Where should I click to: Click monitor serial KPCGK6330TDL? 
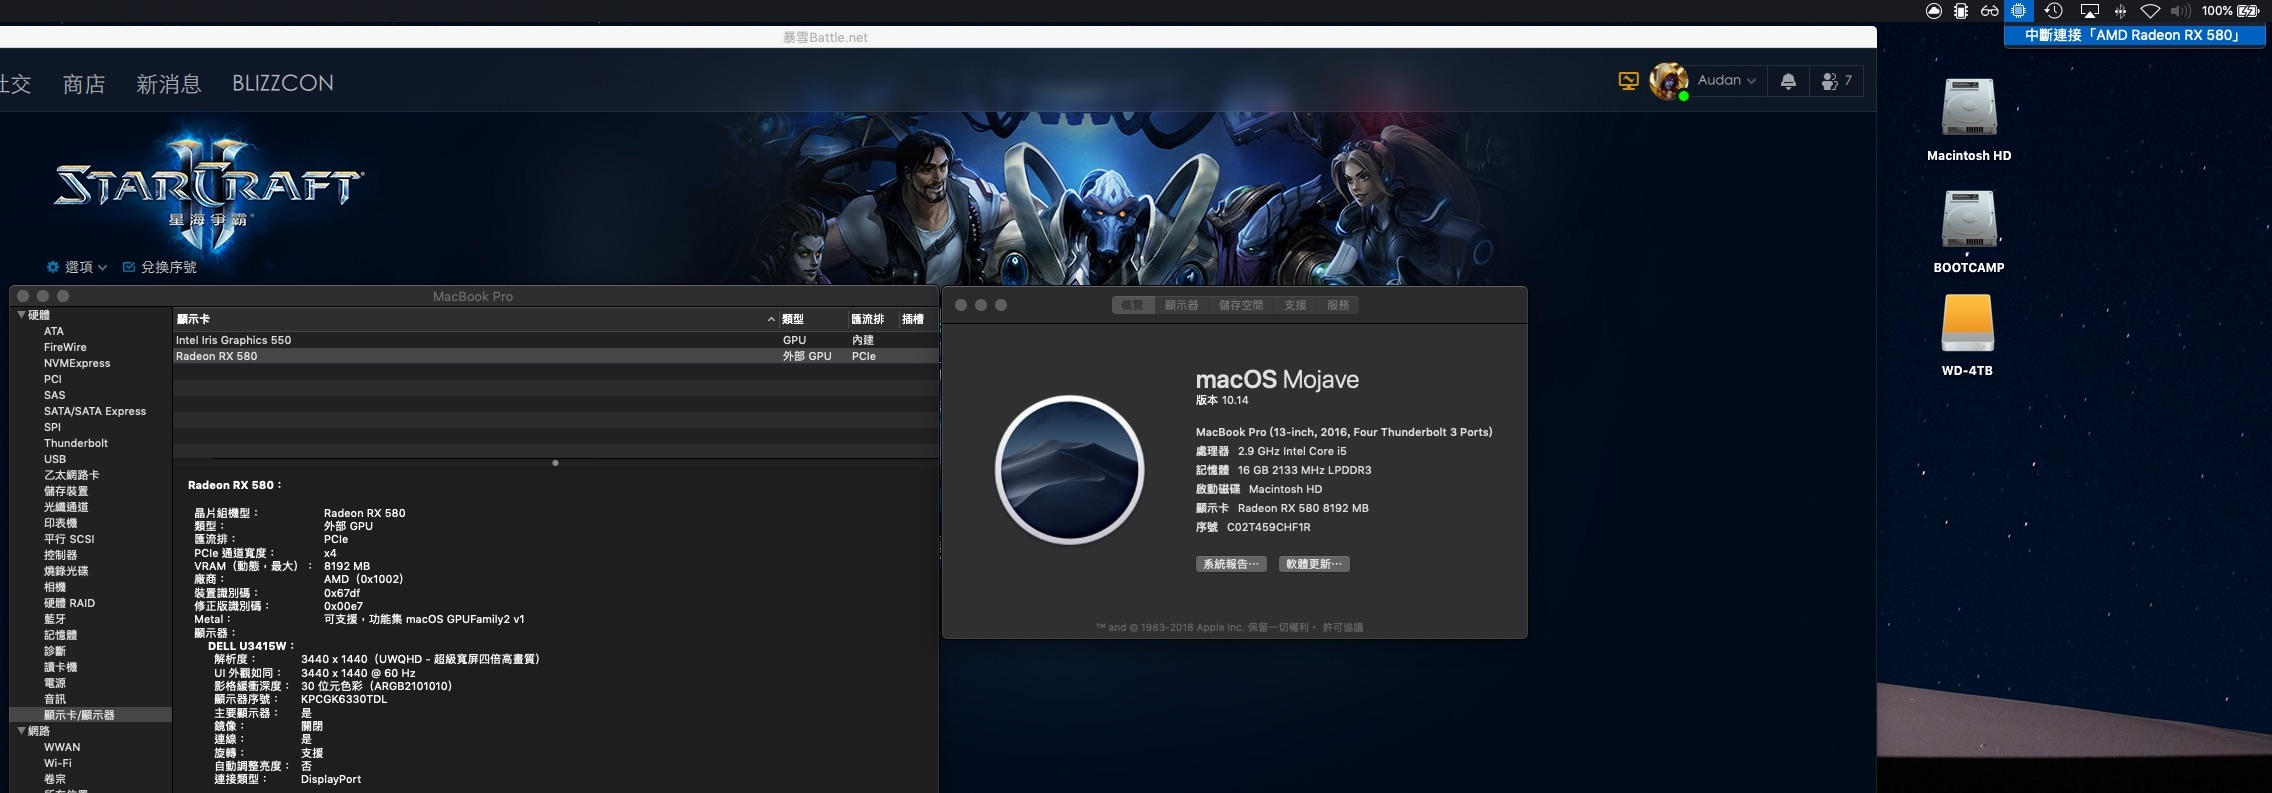coord(344,699)
